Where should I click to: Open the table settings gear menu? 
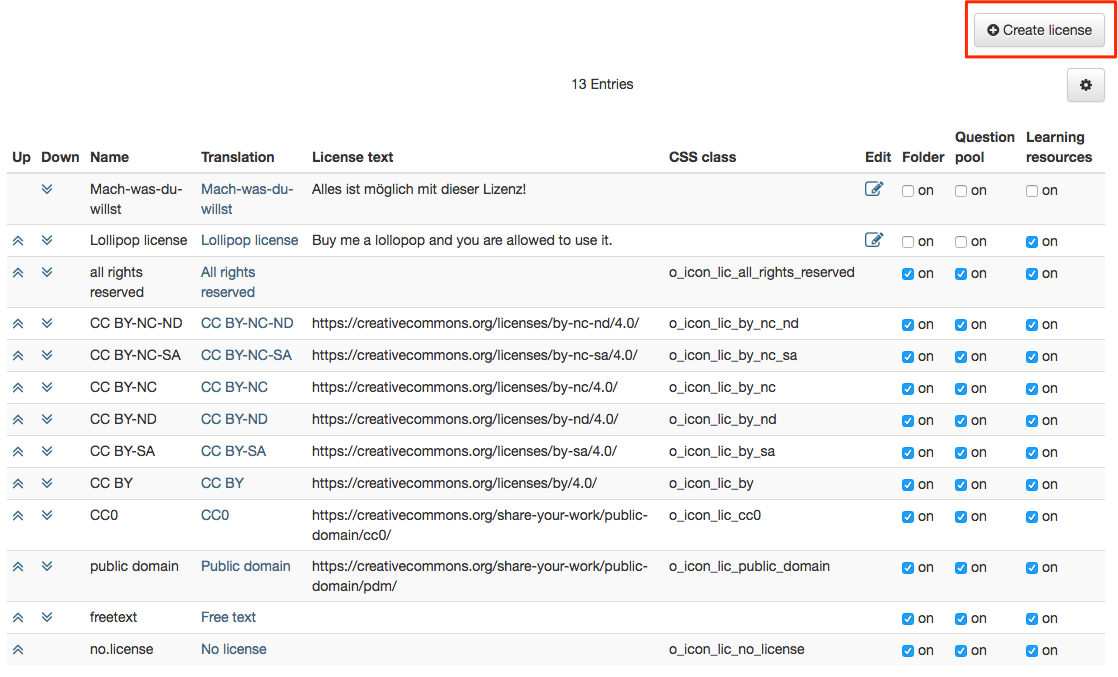[x=1085, y=86]
